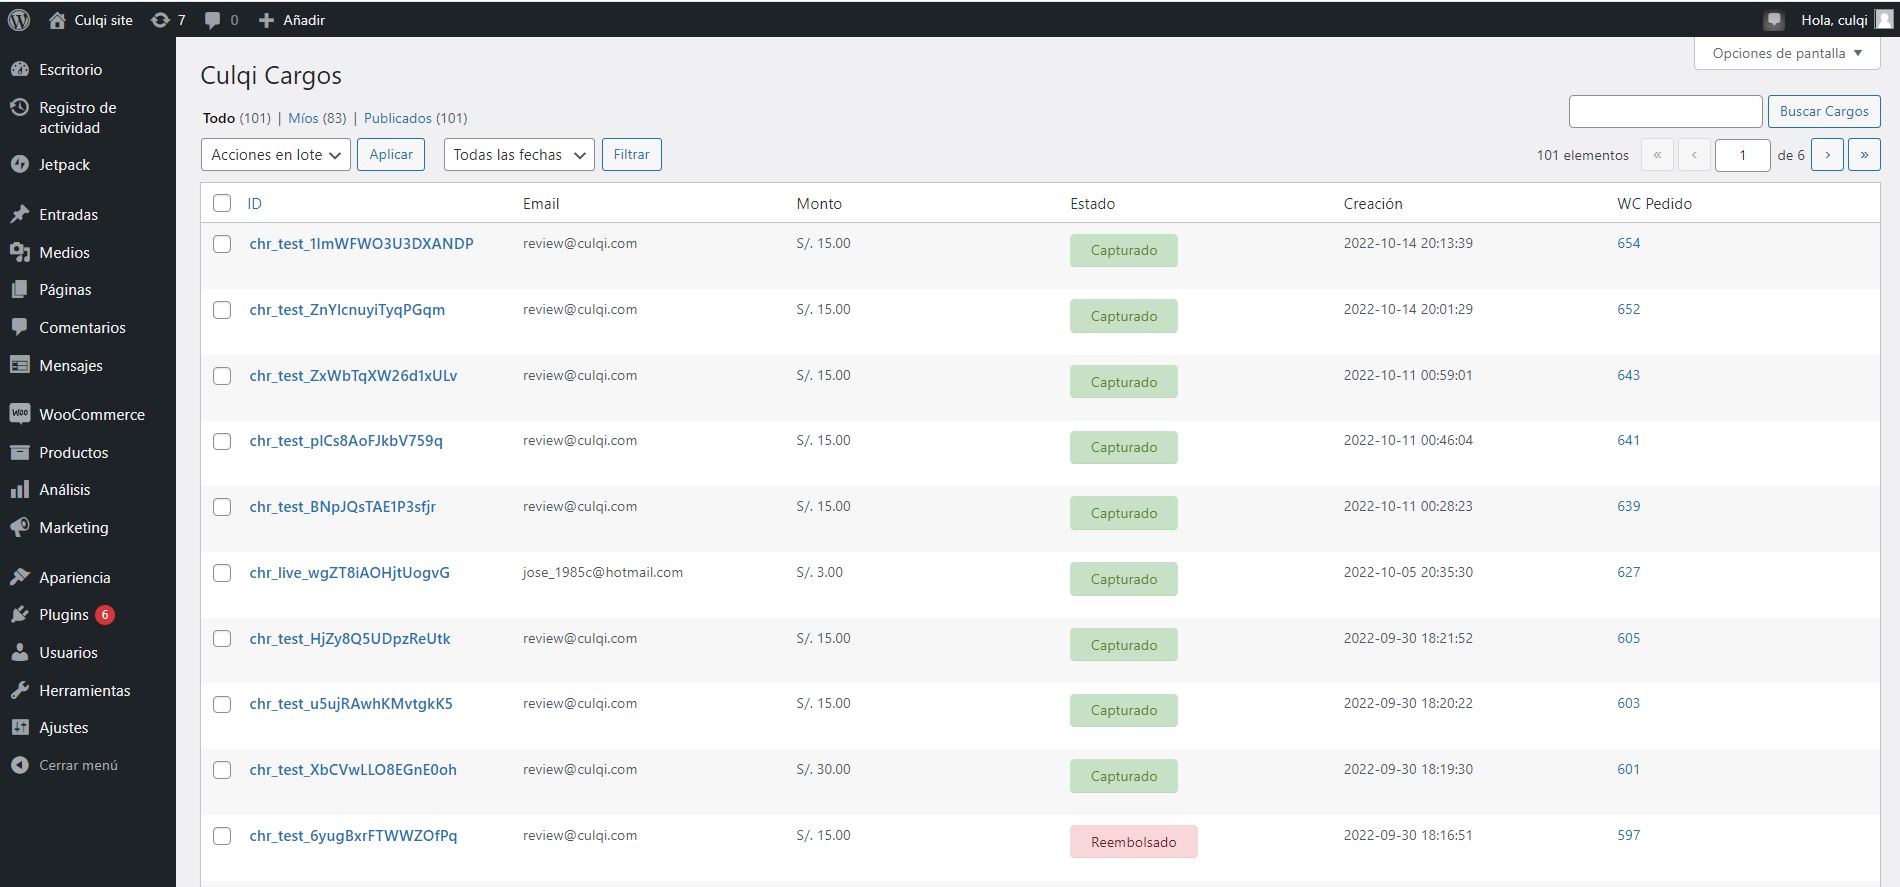The image size is (1900, 887).
Task: Click the Escritorio dashboard icon
Action: 20,69
